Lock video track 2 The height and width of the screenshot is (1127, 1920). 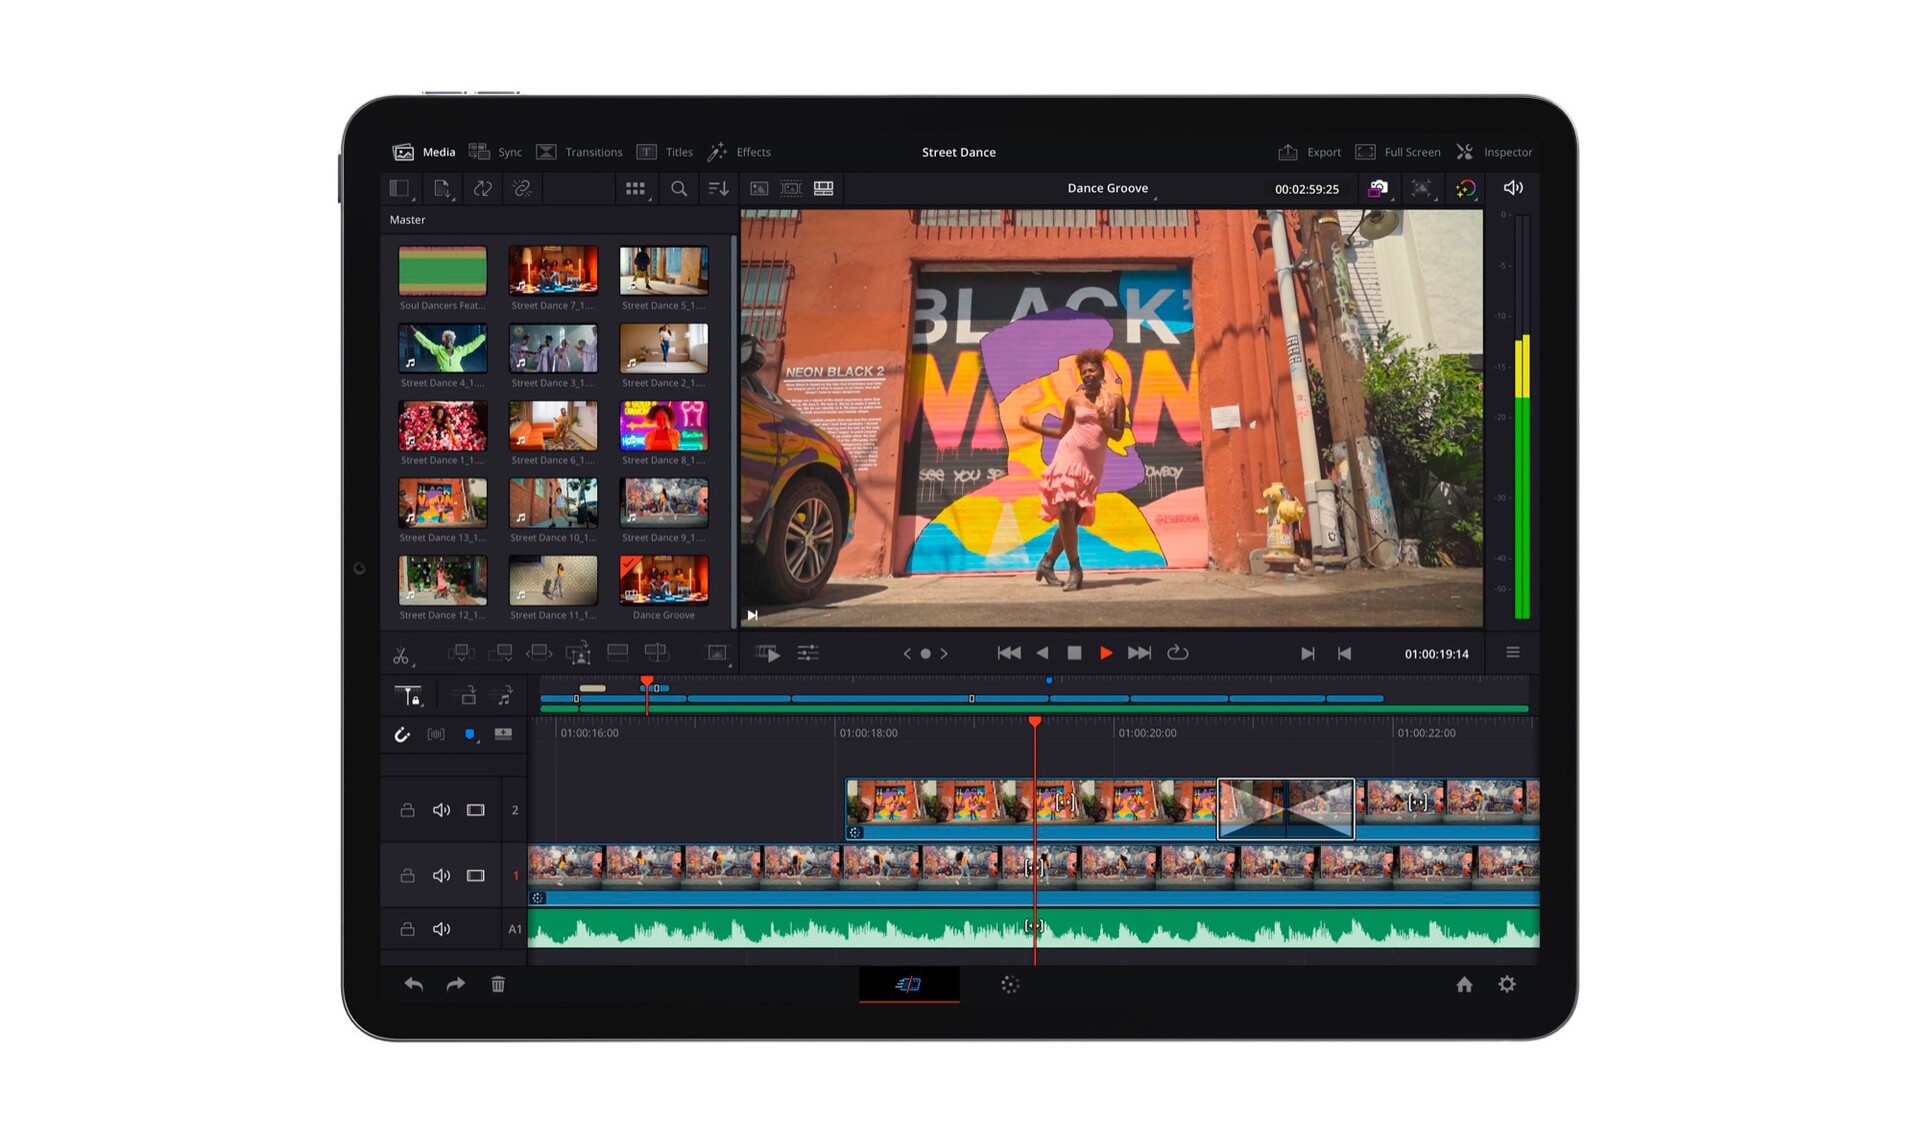click(x=407, y=810)
